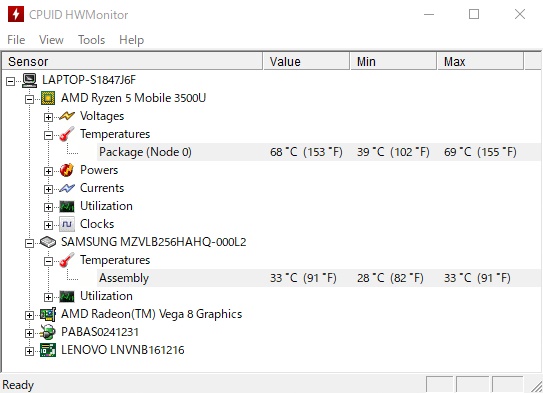This screenshot has height=393, width=543.
Task: Click the LENOVO motherboard icon
Action: click(x=48, y=350)
